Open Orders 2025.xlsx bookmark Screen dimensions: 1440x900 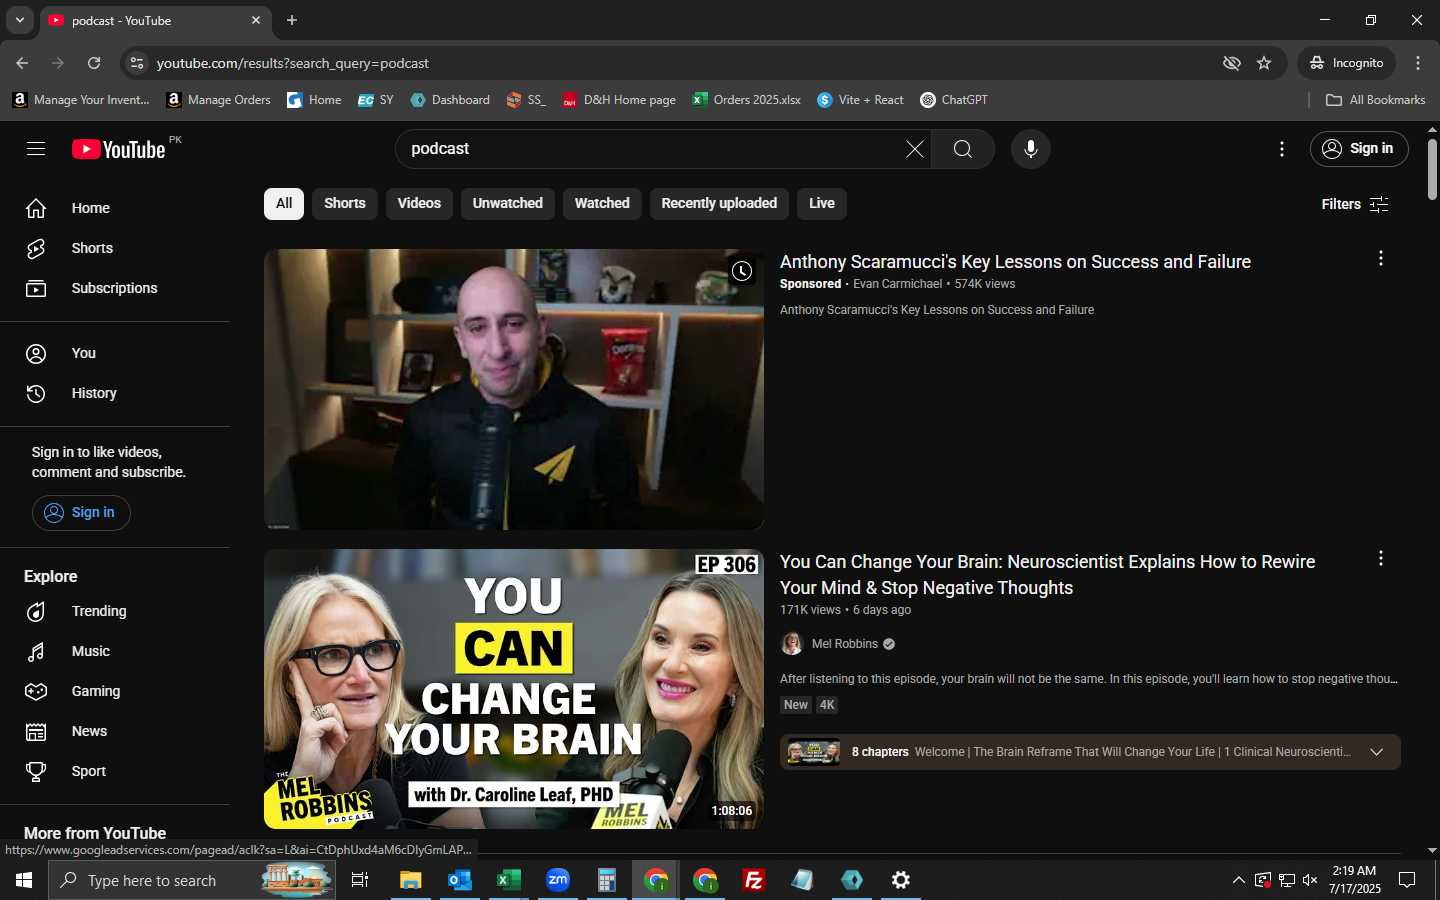point(746,100)
